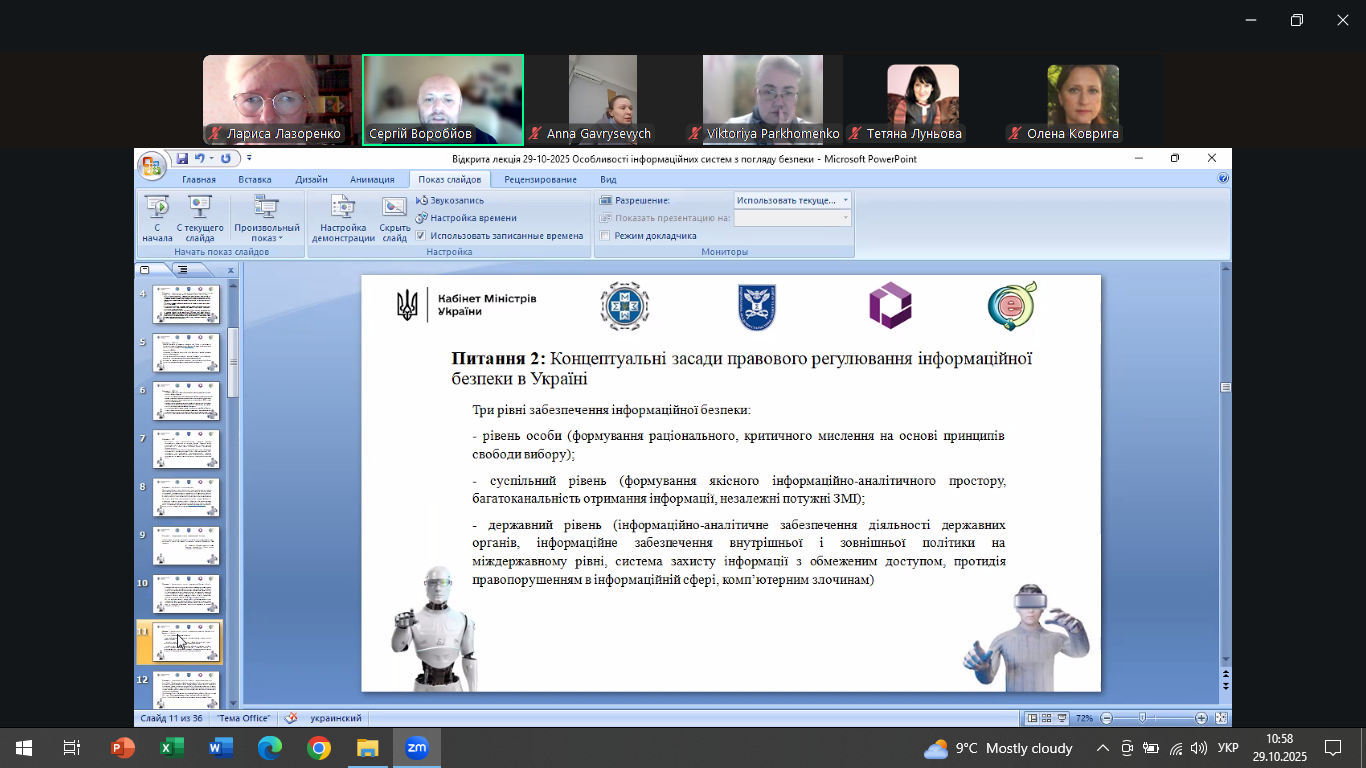Open the Анимация ribbon tab
This screenshot has width=1366, height=768.
371,180
